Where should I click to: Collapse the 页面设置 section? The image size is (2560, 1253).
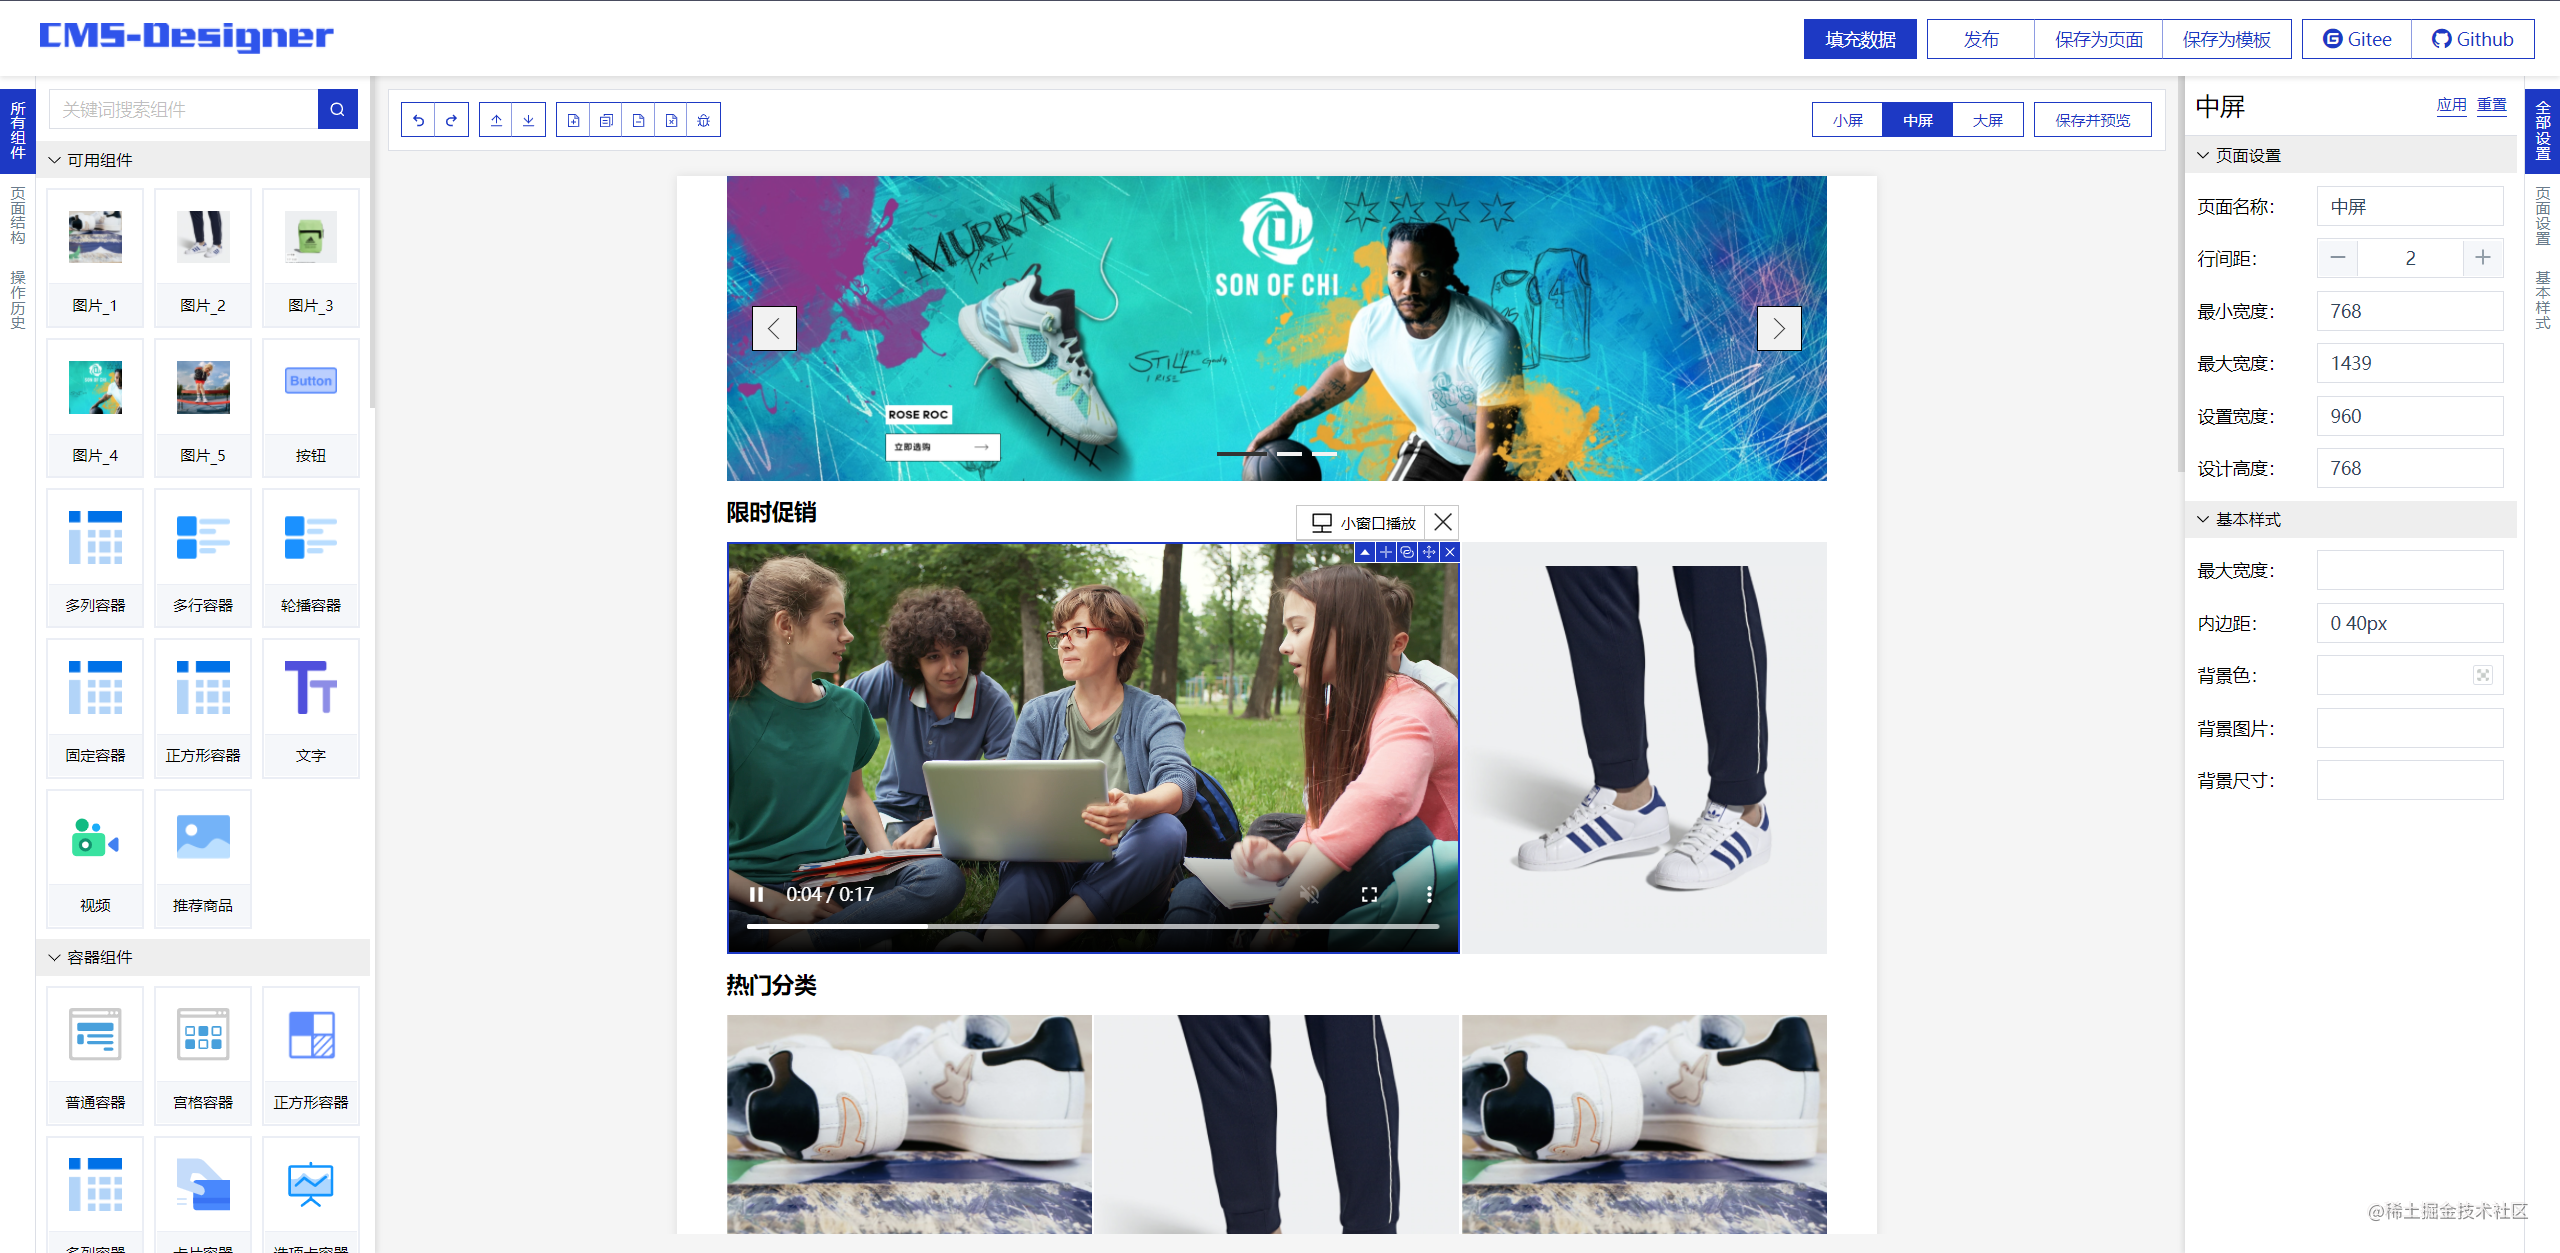2202,155
